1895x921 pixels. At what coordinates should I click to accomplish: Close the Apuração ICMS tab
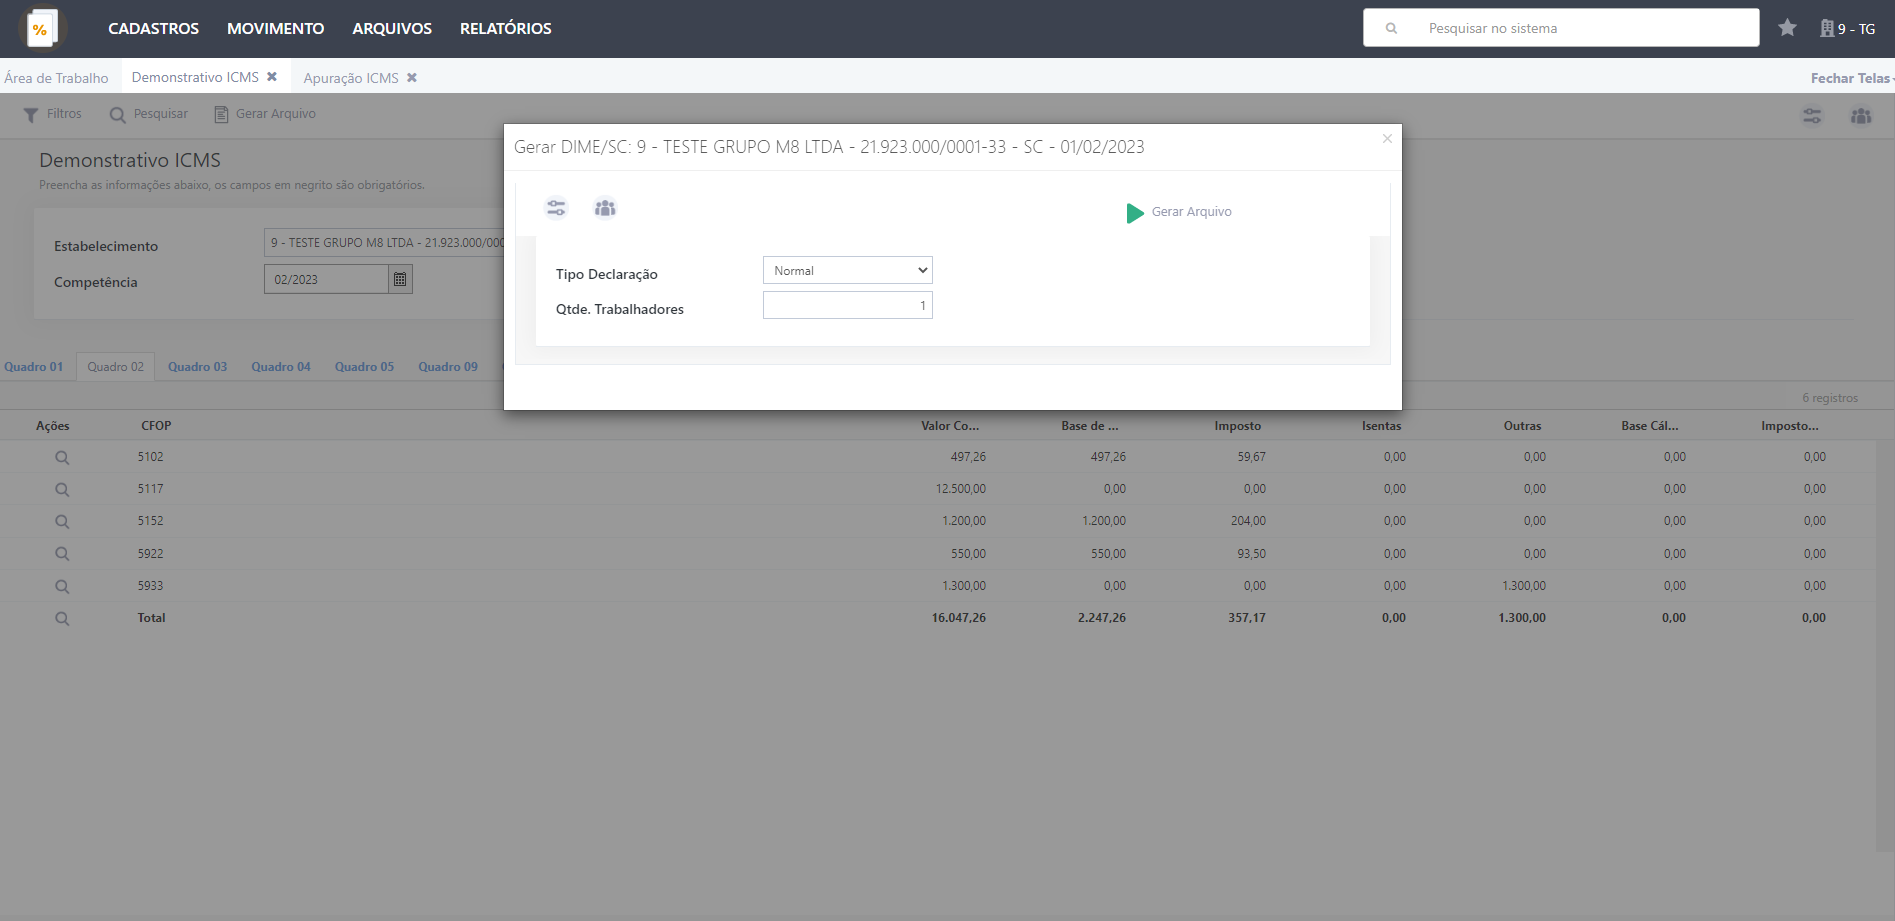(x=412, y=78)
